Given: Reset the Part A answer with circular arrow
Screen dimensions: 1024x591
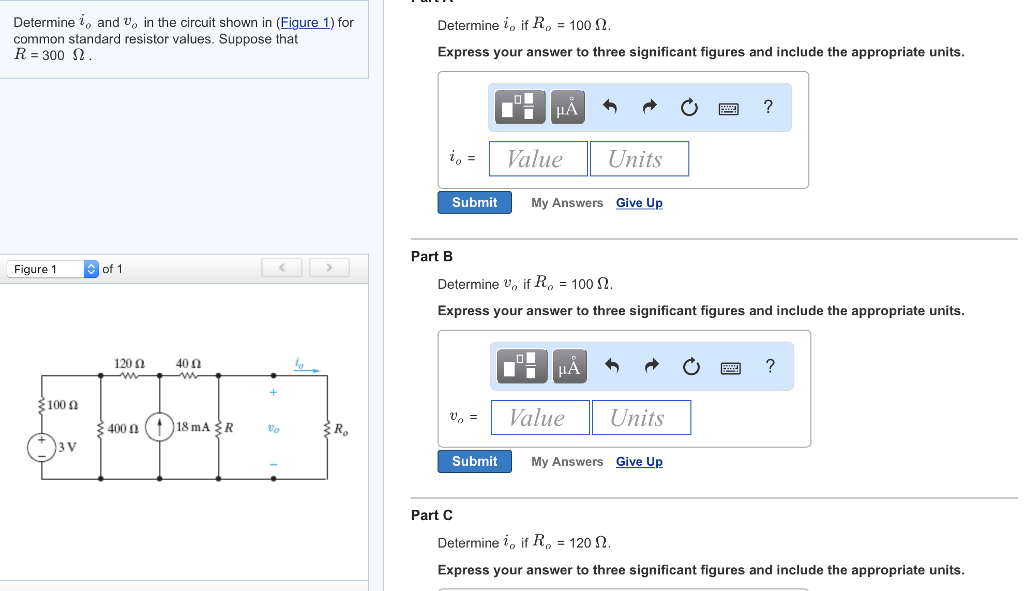Looking at the screenshot, I should tap(689, 107).
